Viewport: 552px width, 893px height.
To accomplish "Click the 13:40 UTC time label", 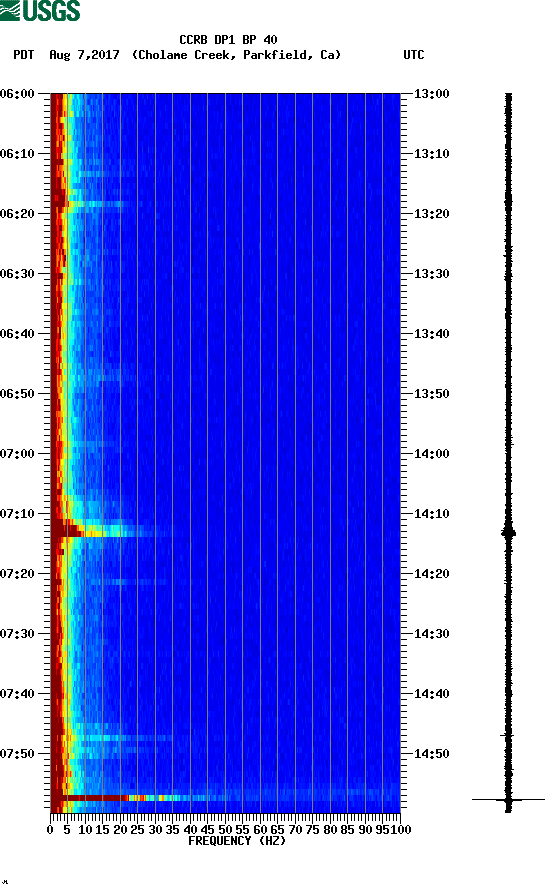I will (431, 334).
